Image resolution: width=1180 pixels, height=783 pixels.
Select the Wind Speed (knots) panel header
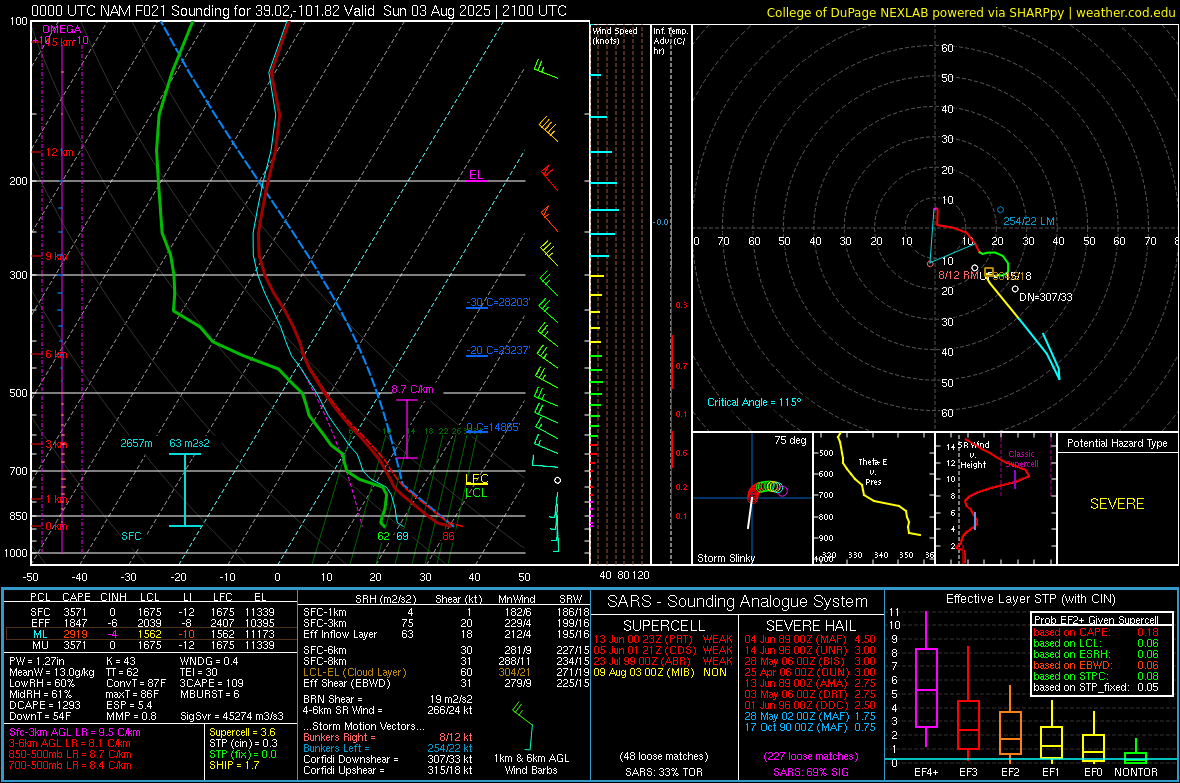(615, 35)
